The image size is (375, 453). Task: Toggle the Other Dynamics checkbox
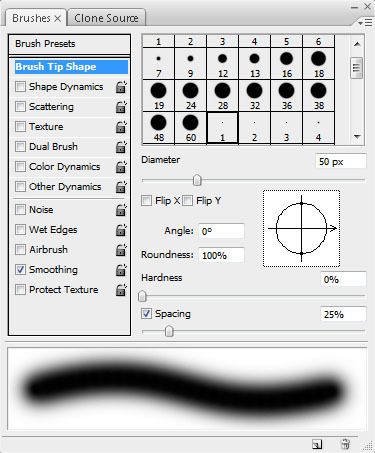[20, 186]
